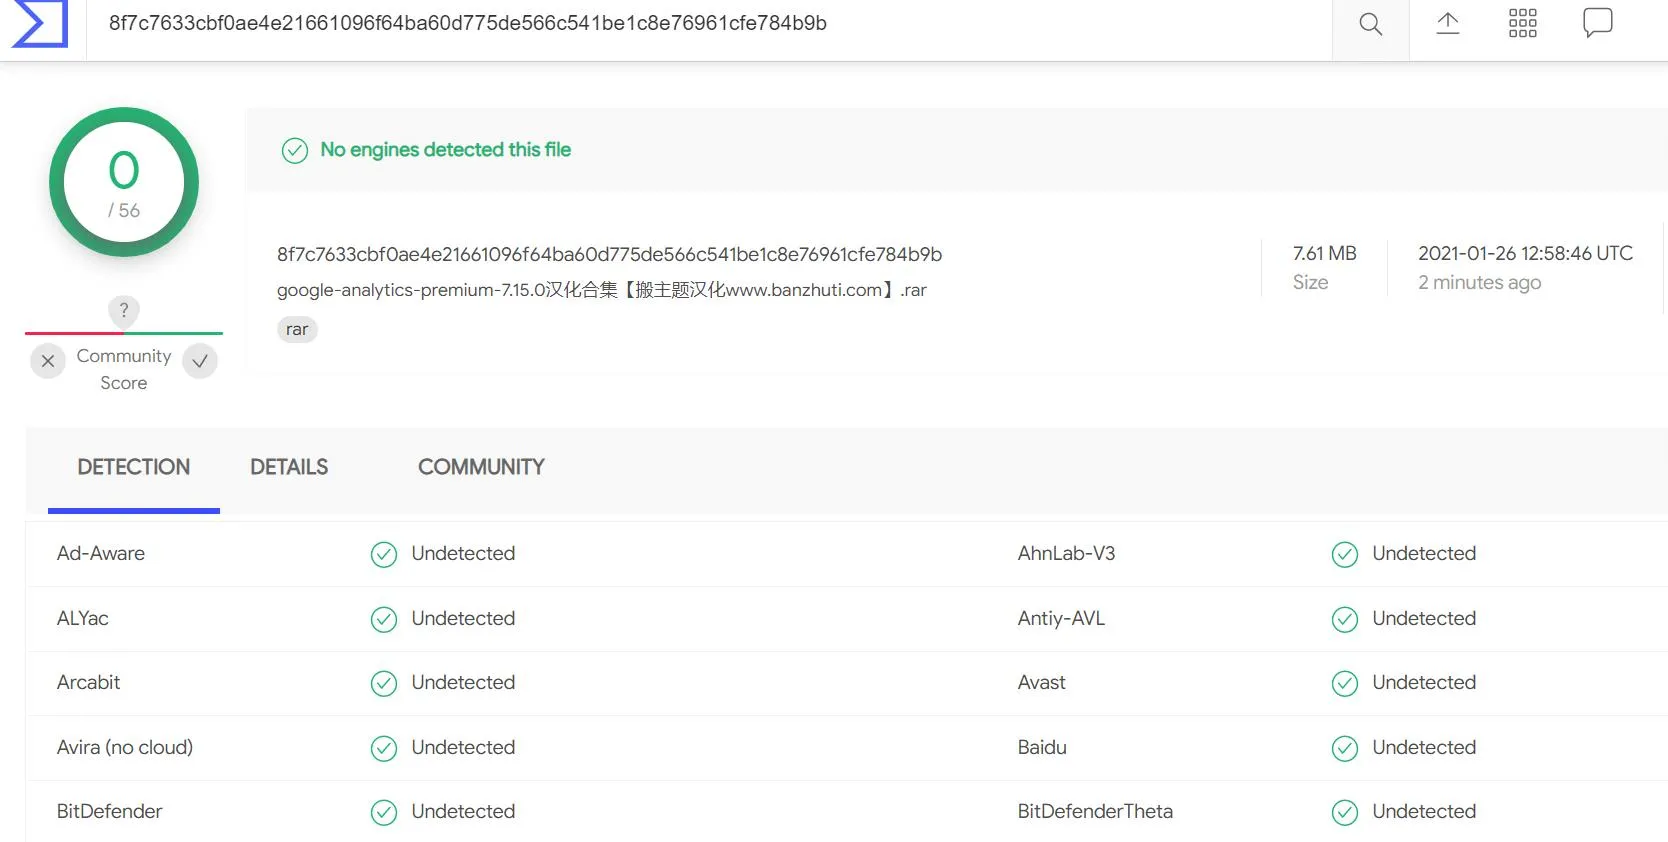Click the google-analytics-premium rar file name
Image resolution: width=1668 pixels, height=842 pixels.
click(x=602, y=290)
